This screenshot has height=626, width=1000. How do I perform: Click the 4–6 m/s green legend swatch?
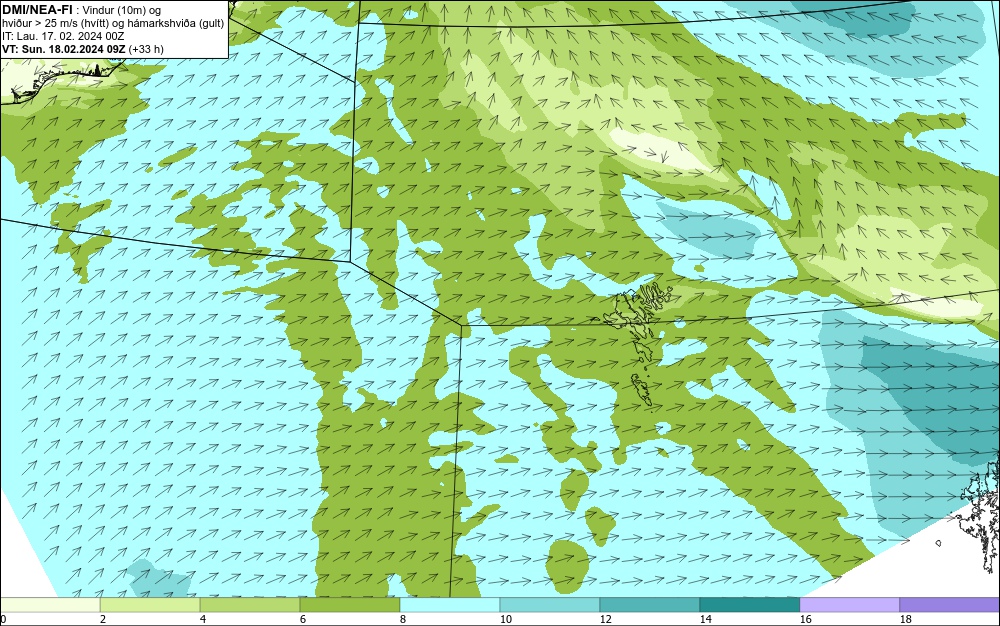tap(250, 604)
